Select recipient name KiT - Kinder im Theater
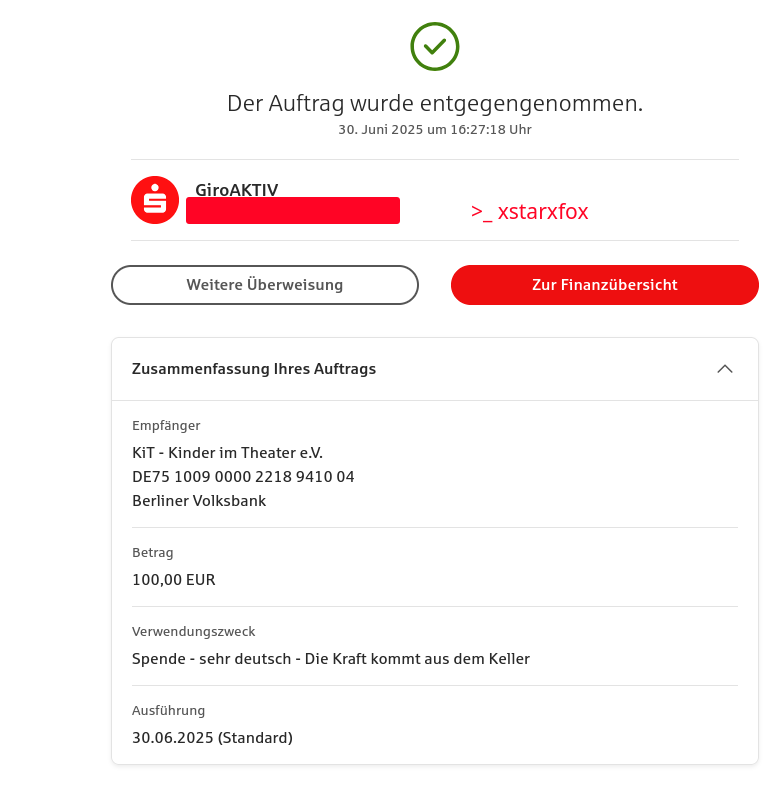The width and height of the screenshot is (783, 803). (227, 452)
